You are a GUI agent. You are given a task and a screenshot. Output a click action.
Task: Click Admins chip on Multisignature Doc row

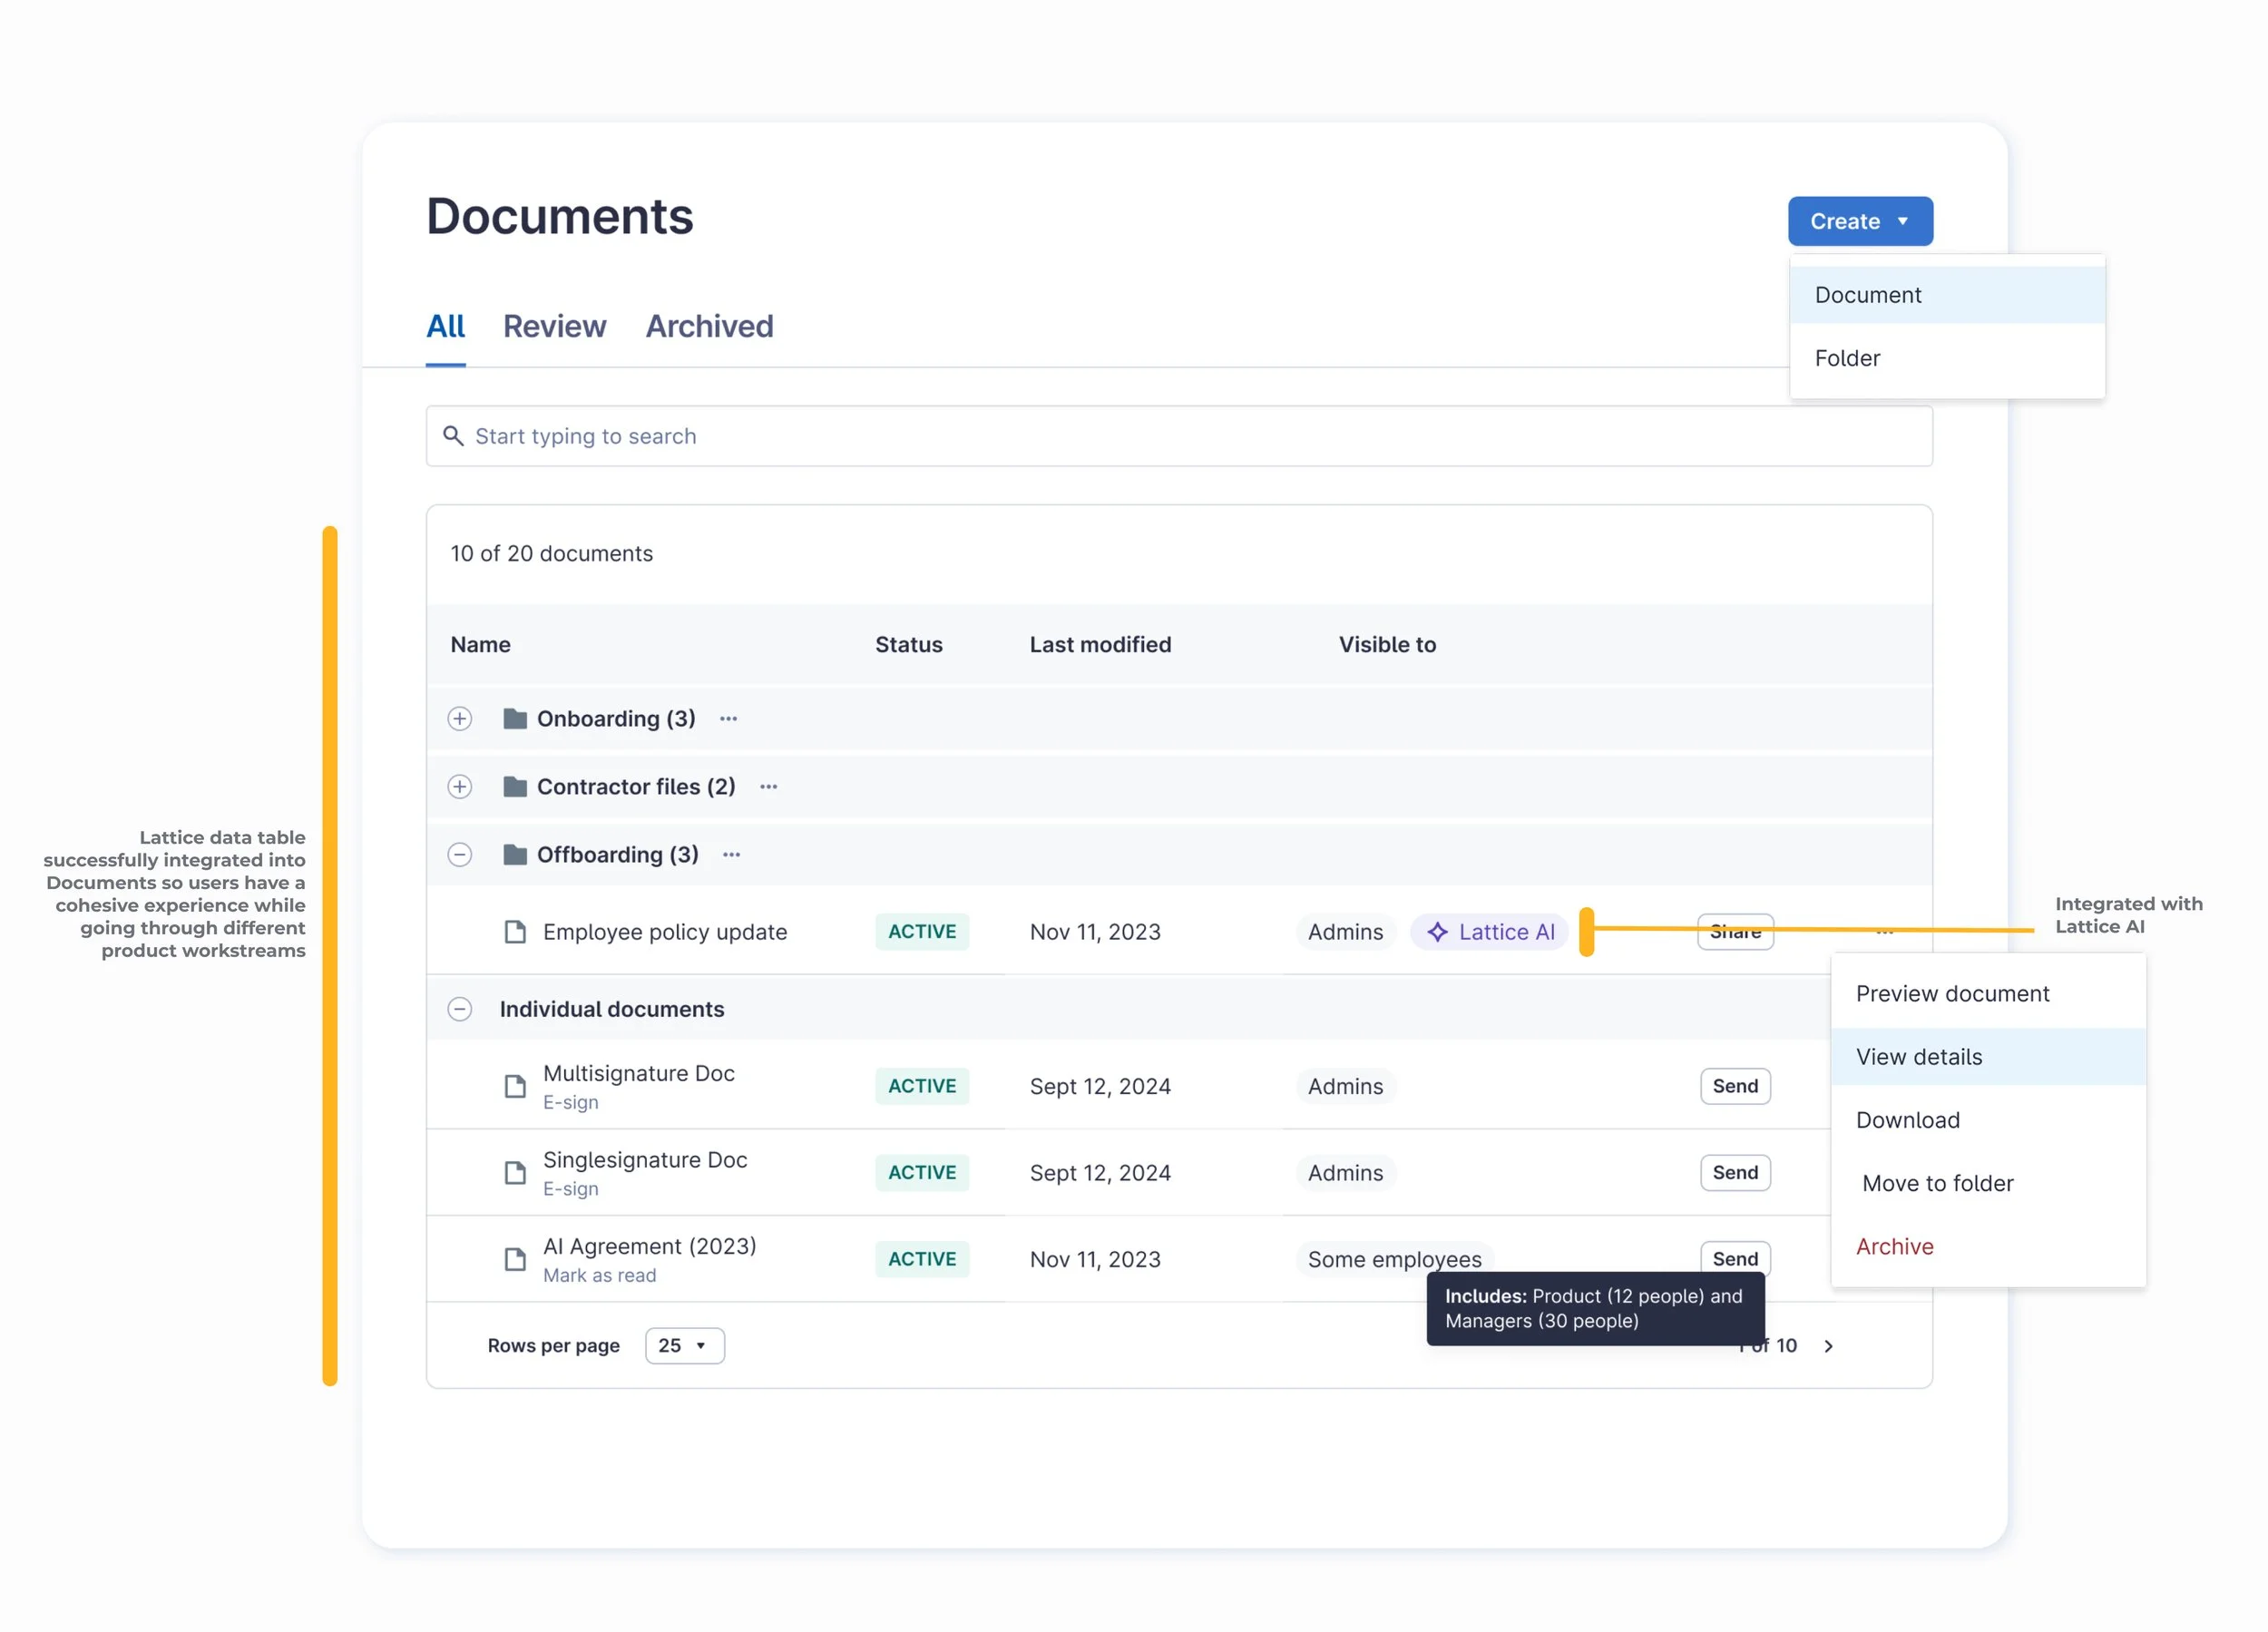pyautogui.click(x=1345, y=1086)
